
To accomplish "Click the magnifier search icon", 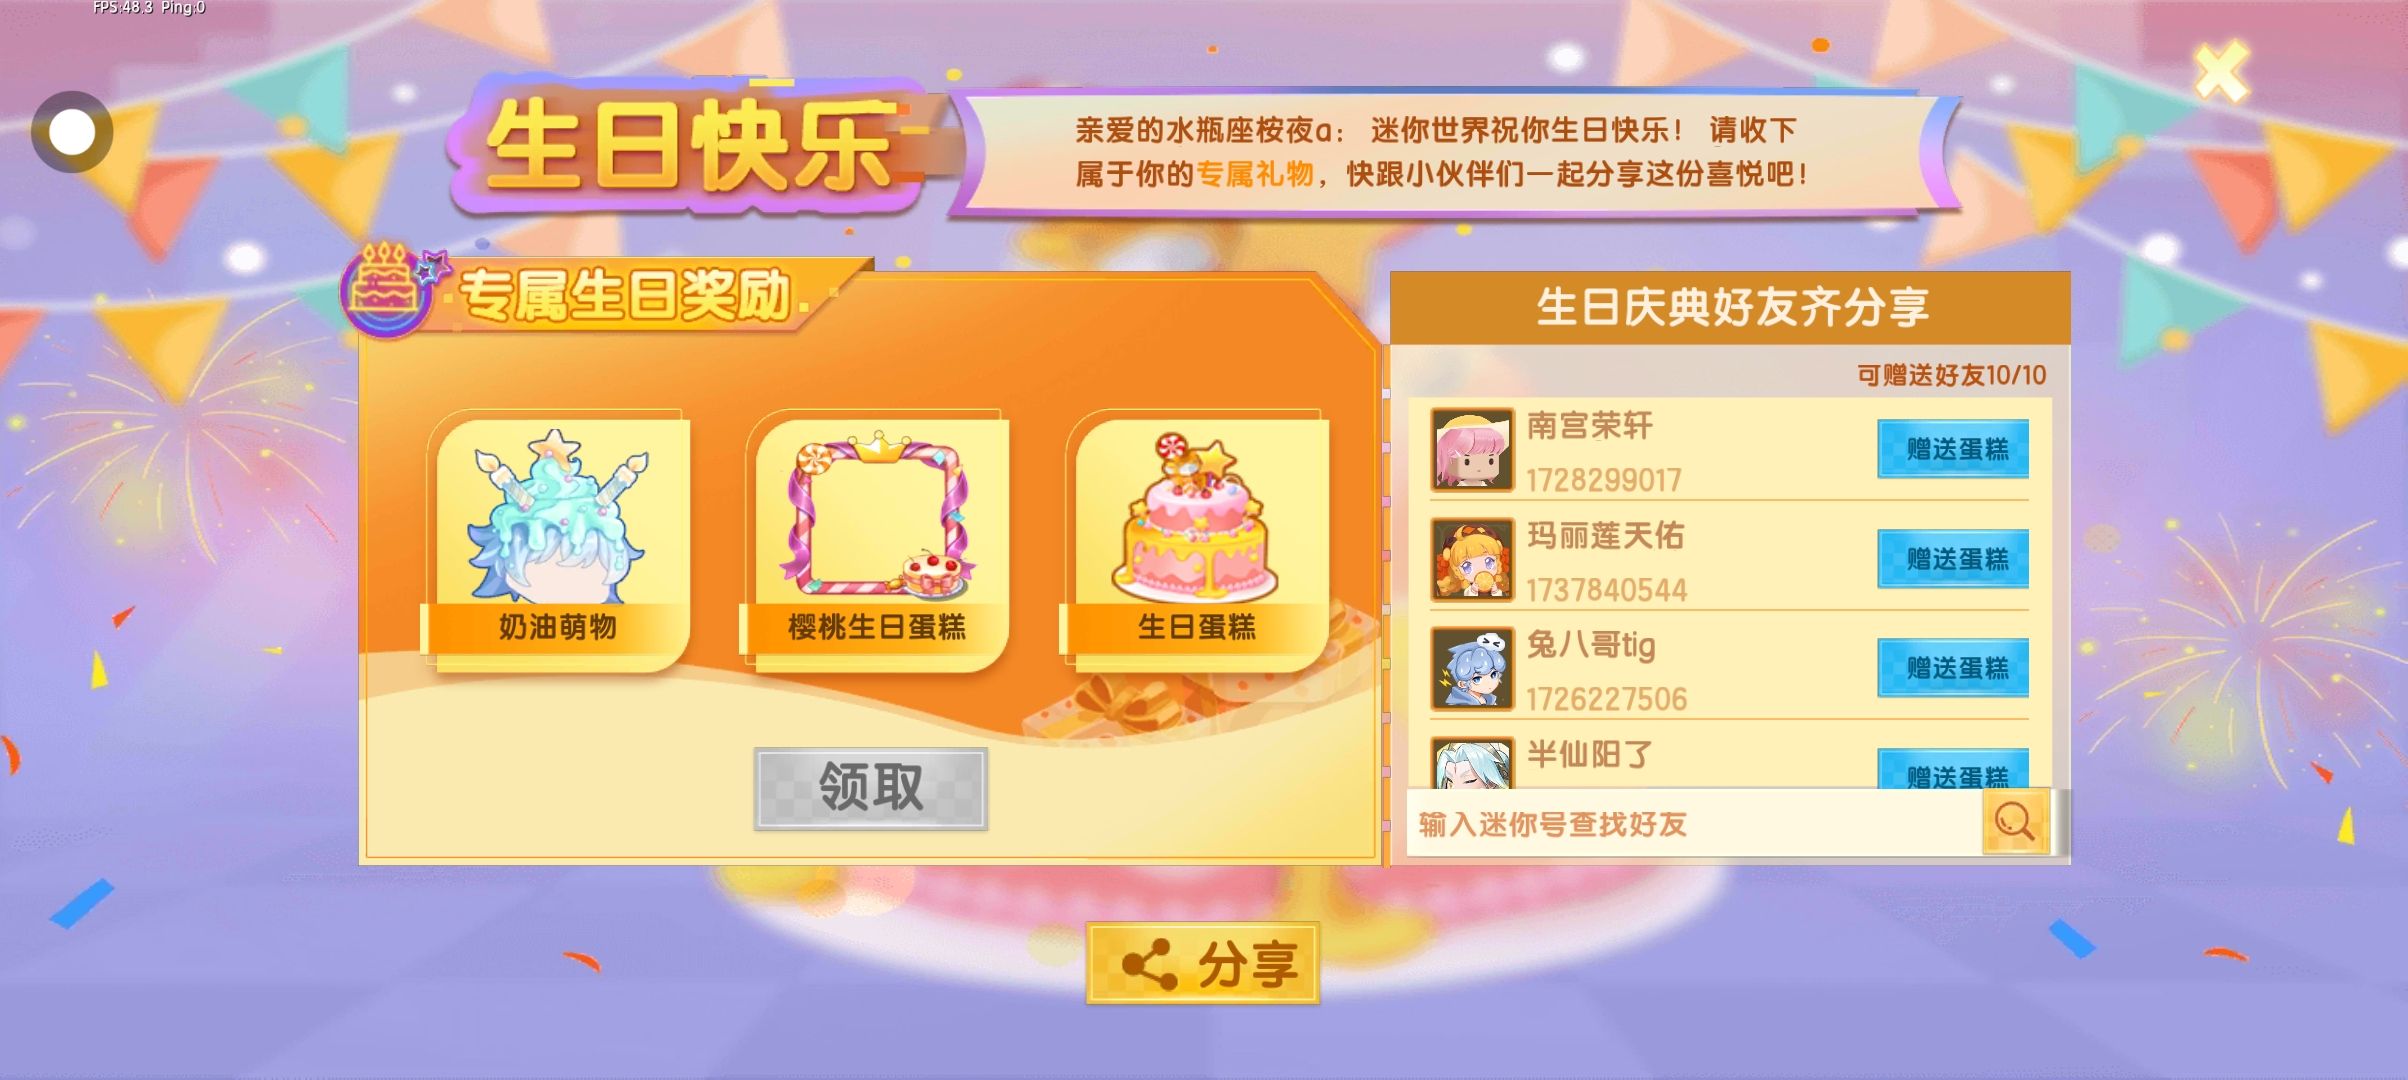I will 2015,823.
